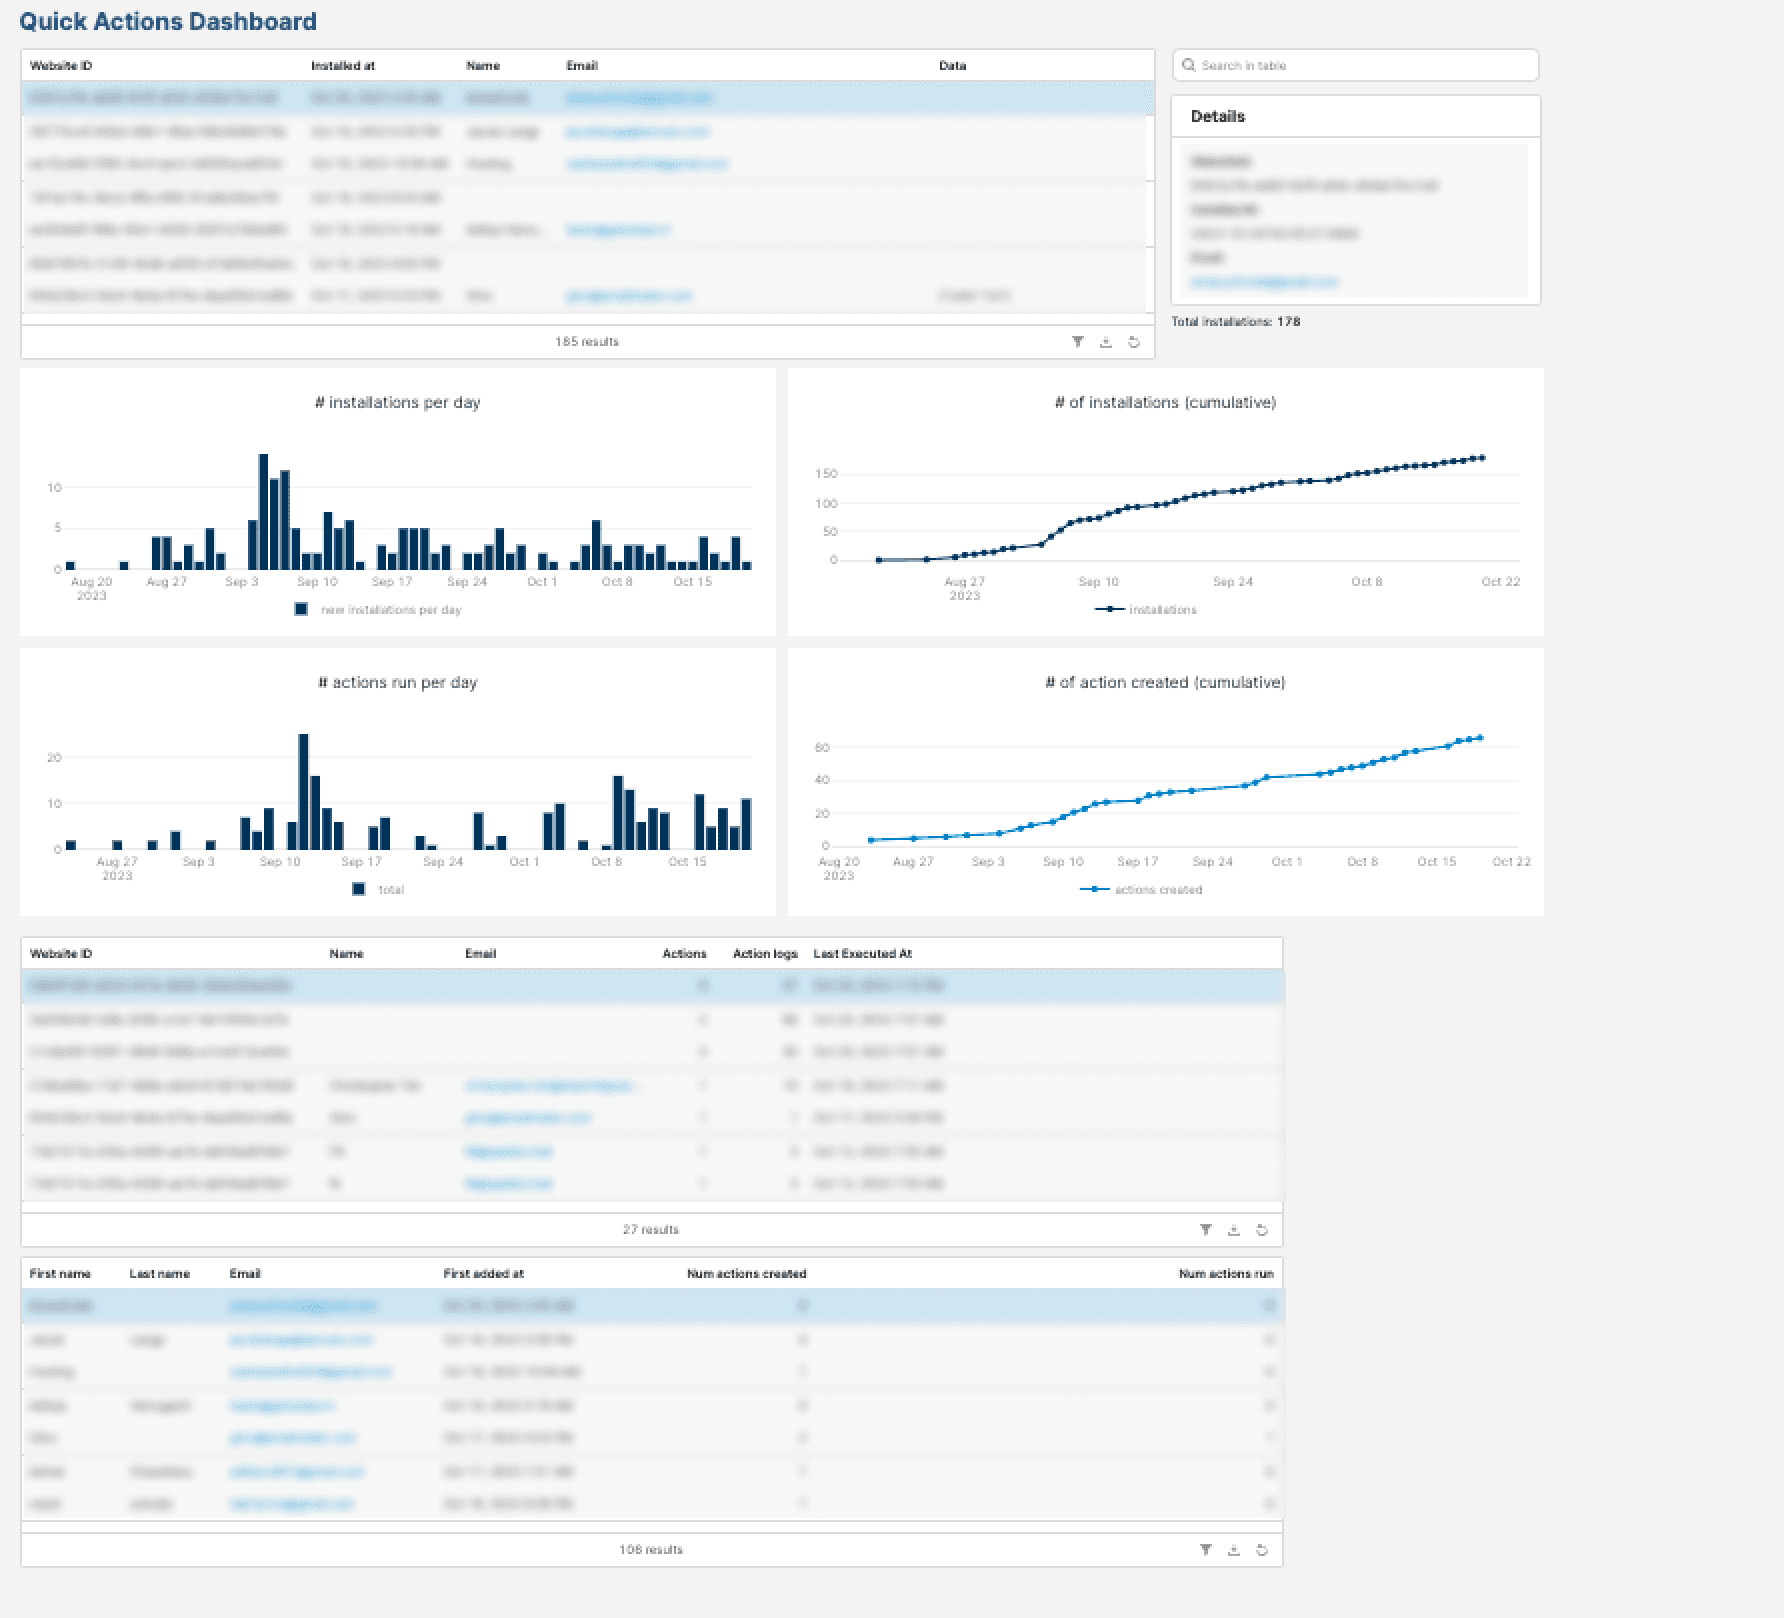Image resolution: width=1784 pixels, height=1618 pixels.
Task: Toggle 'installations' legend series in cumulative chart
Action: (1146, 610)
